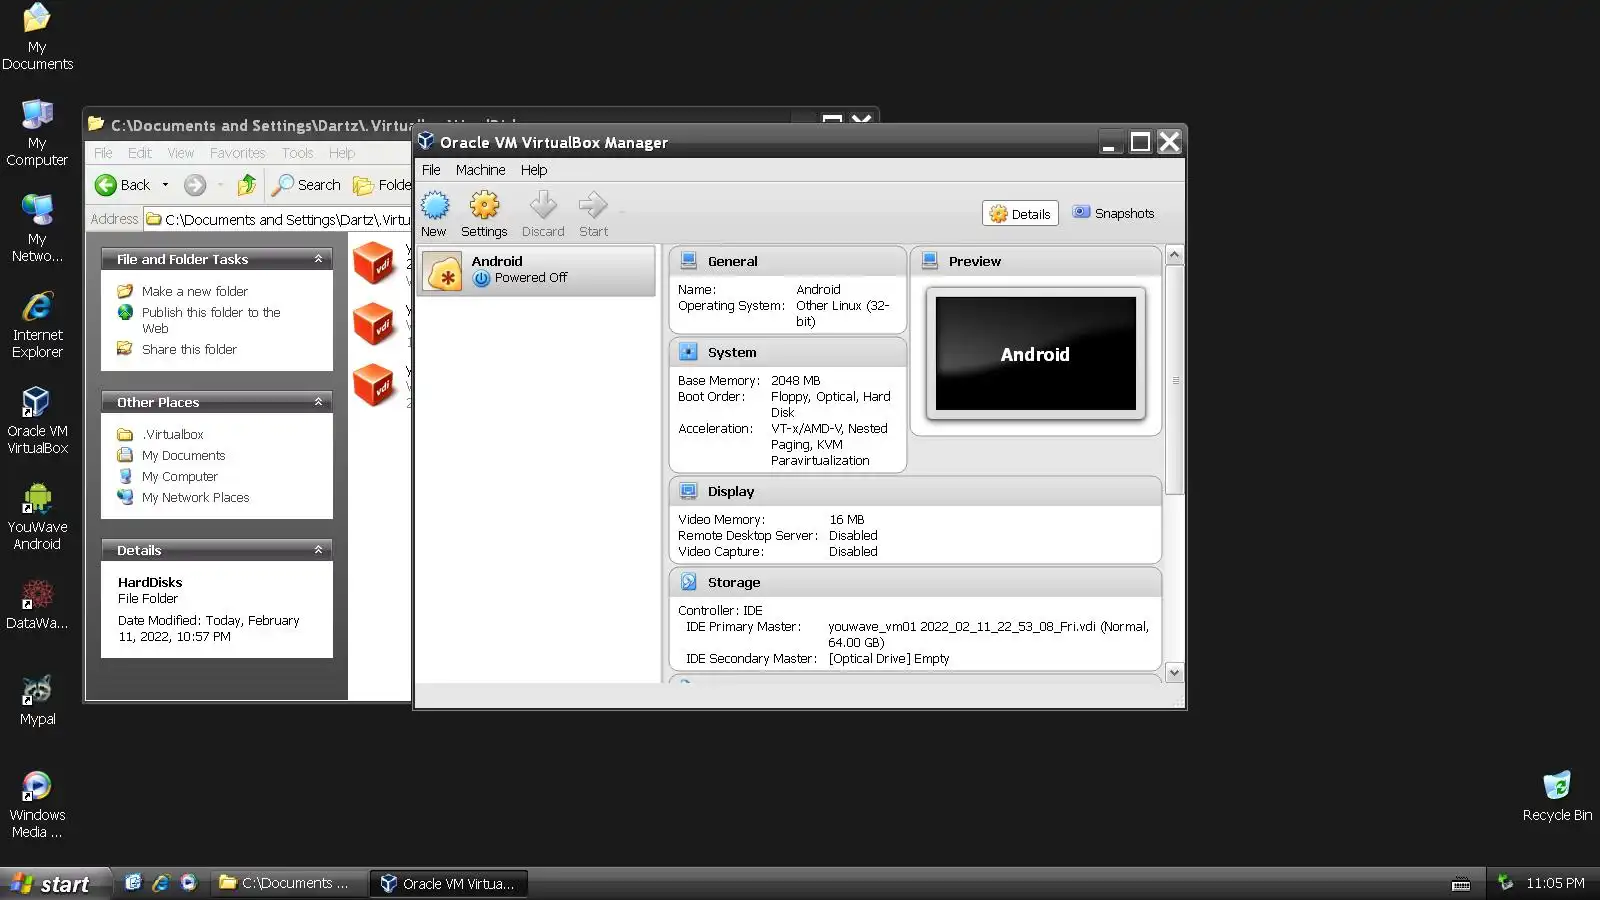Click the Internet Explorer quick launch icon
The height and width of the screenshot is (900, 1600).
click(x=160, y=882)
